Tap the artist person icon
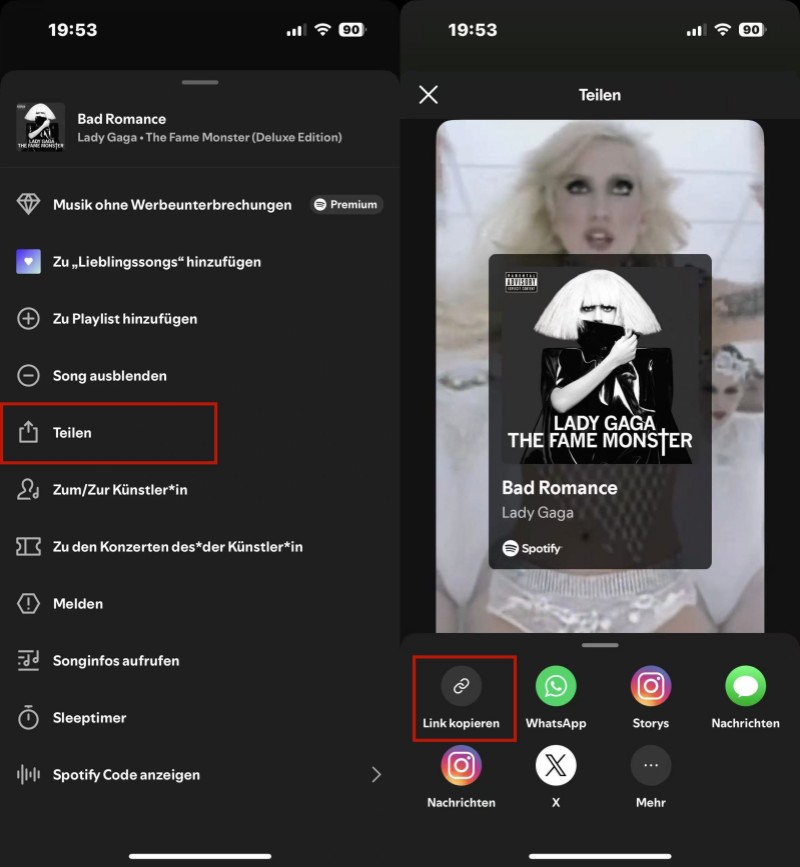The image size is (800, 867). coord(28,489)
